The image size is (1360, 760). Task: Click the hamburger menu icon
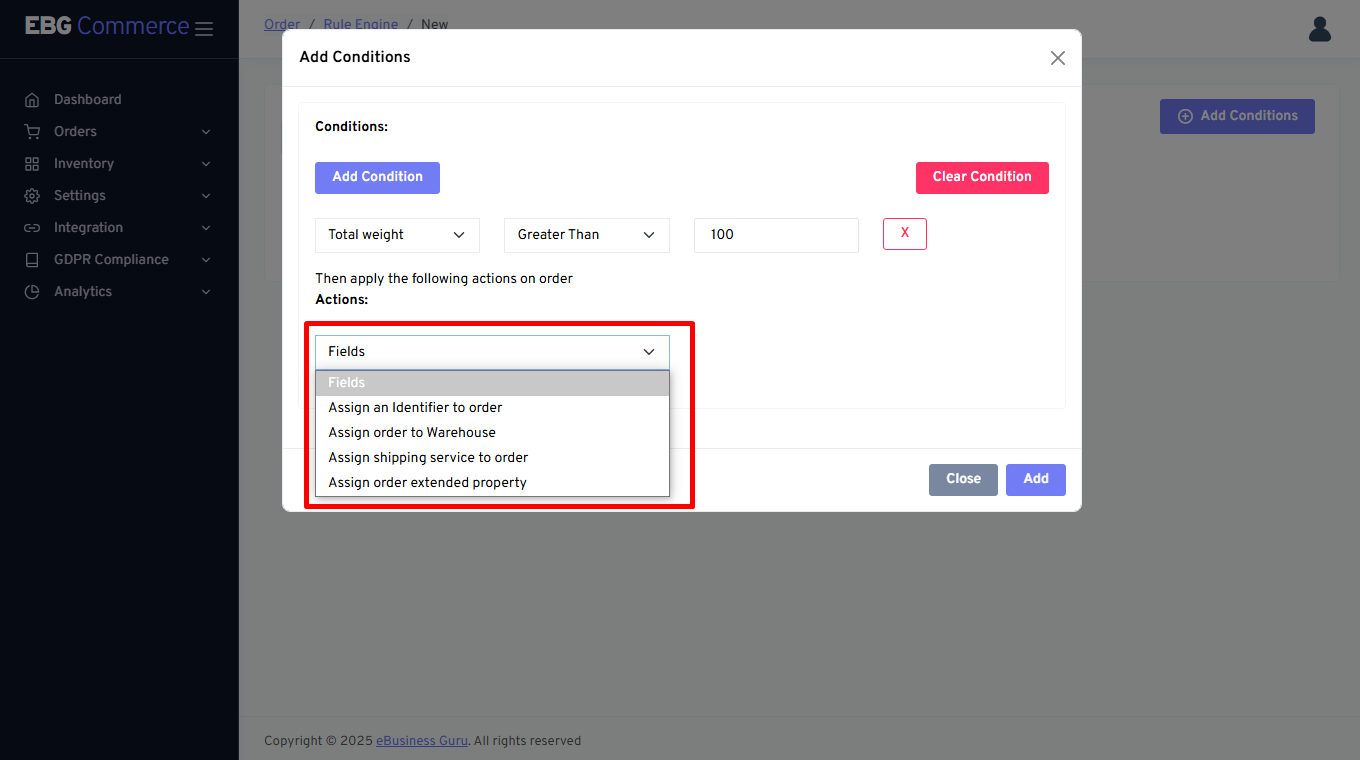204,29
